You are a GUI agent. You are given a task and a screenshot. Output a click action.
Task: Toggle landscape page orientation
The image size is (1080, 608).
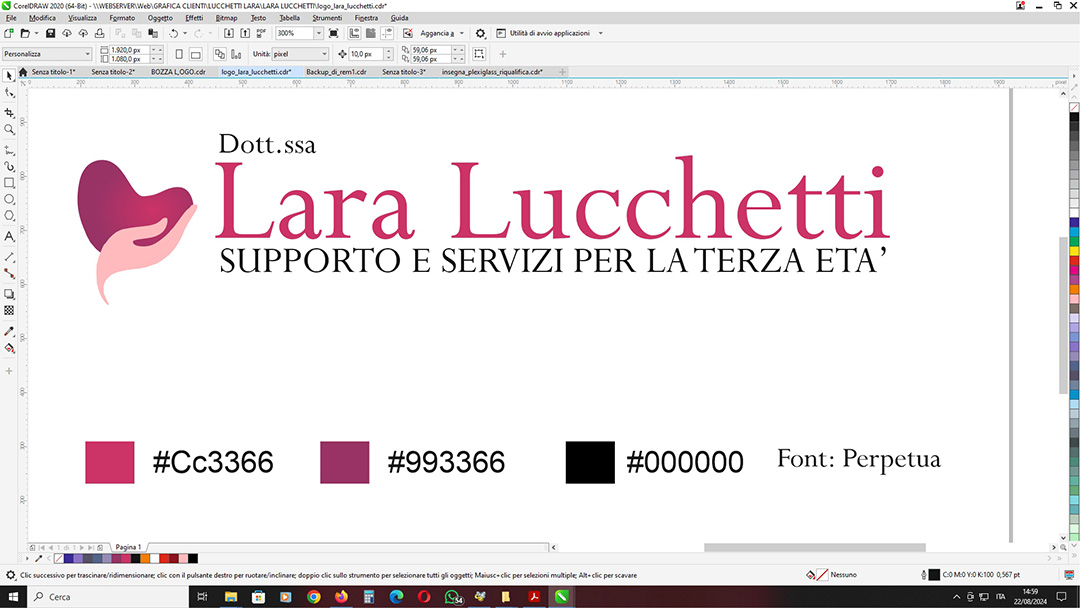[195, 54]
